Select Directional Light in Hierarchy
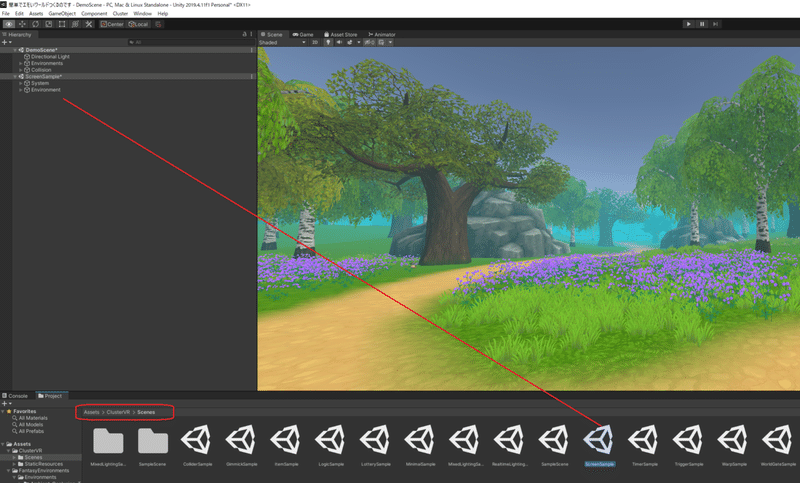800x483 pixels. pos(50,57)
